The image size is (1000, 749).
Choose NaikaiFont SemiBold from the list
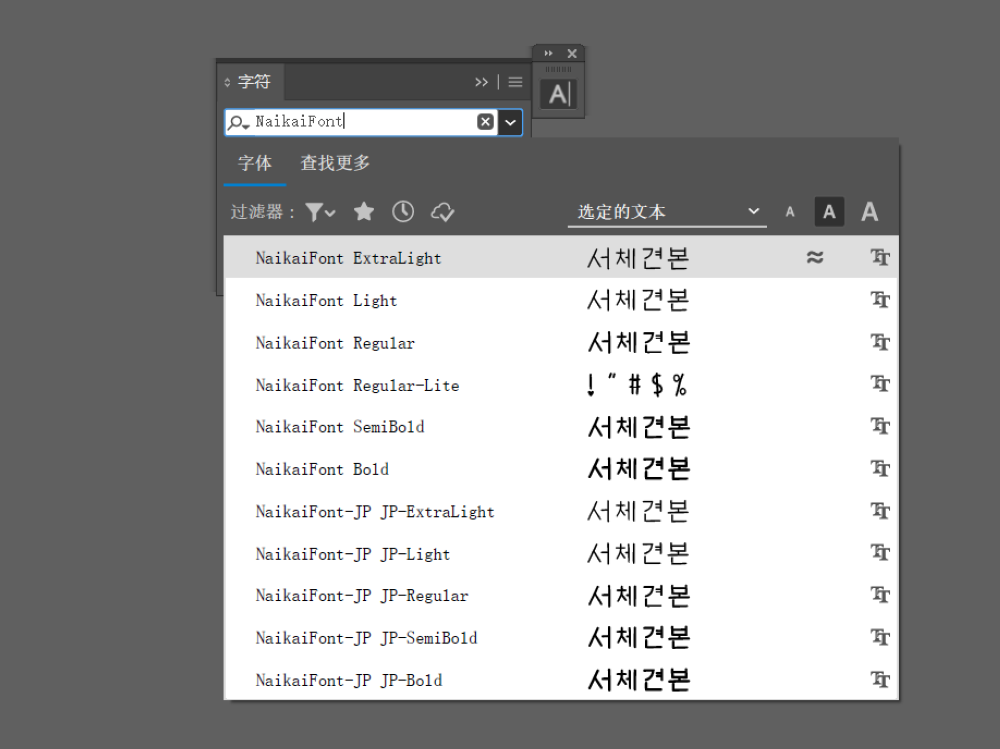click(x=561, y=427)
